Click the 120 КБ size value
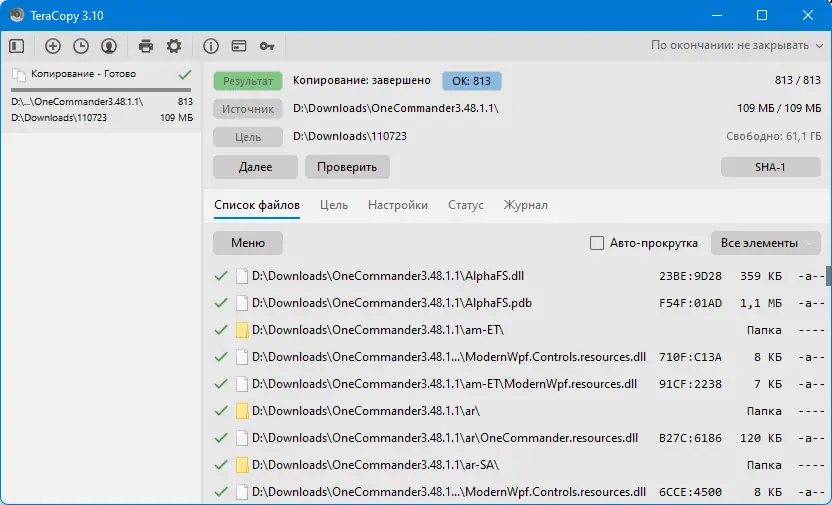 click(761, 439)
